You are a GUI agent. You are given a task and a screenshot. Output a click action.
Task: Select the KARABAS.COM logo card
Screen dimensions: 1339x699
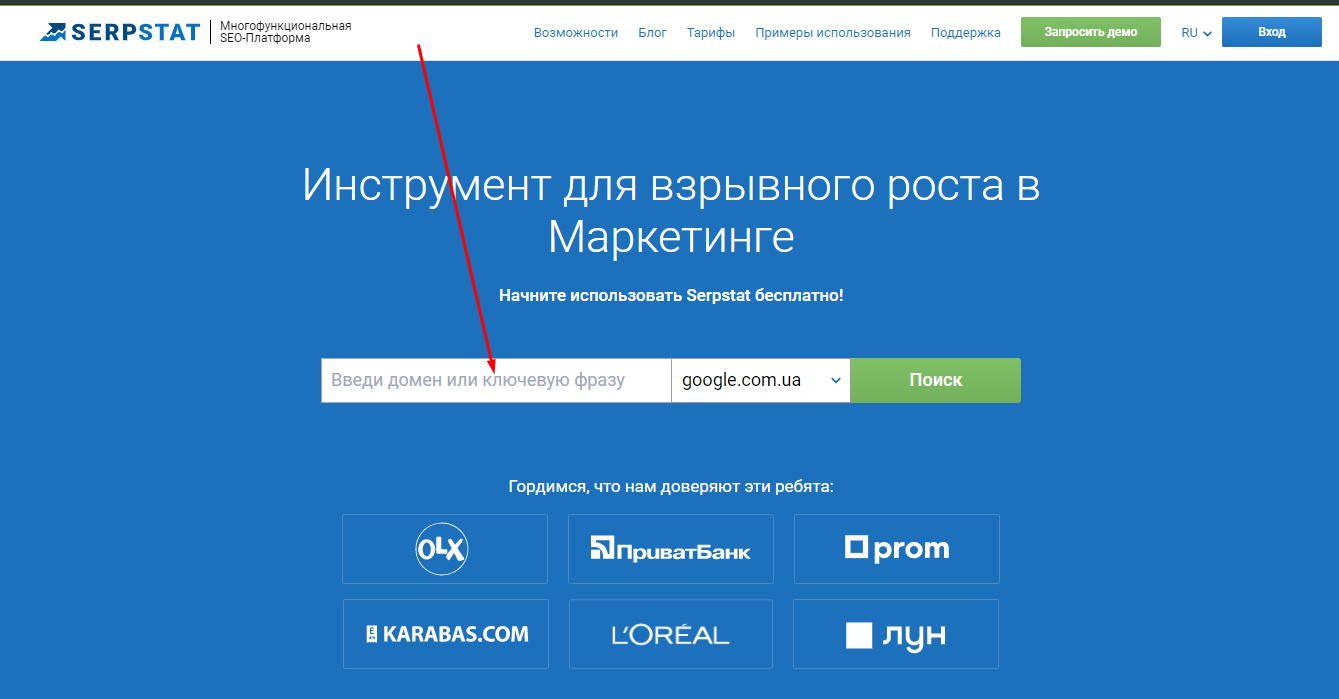coord(446,634)
